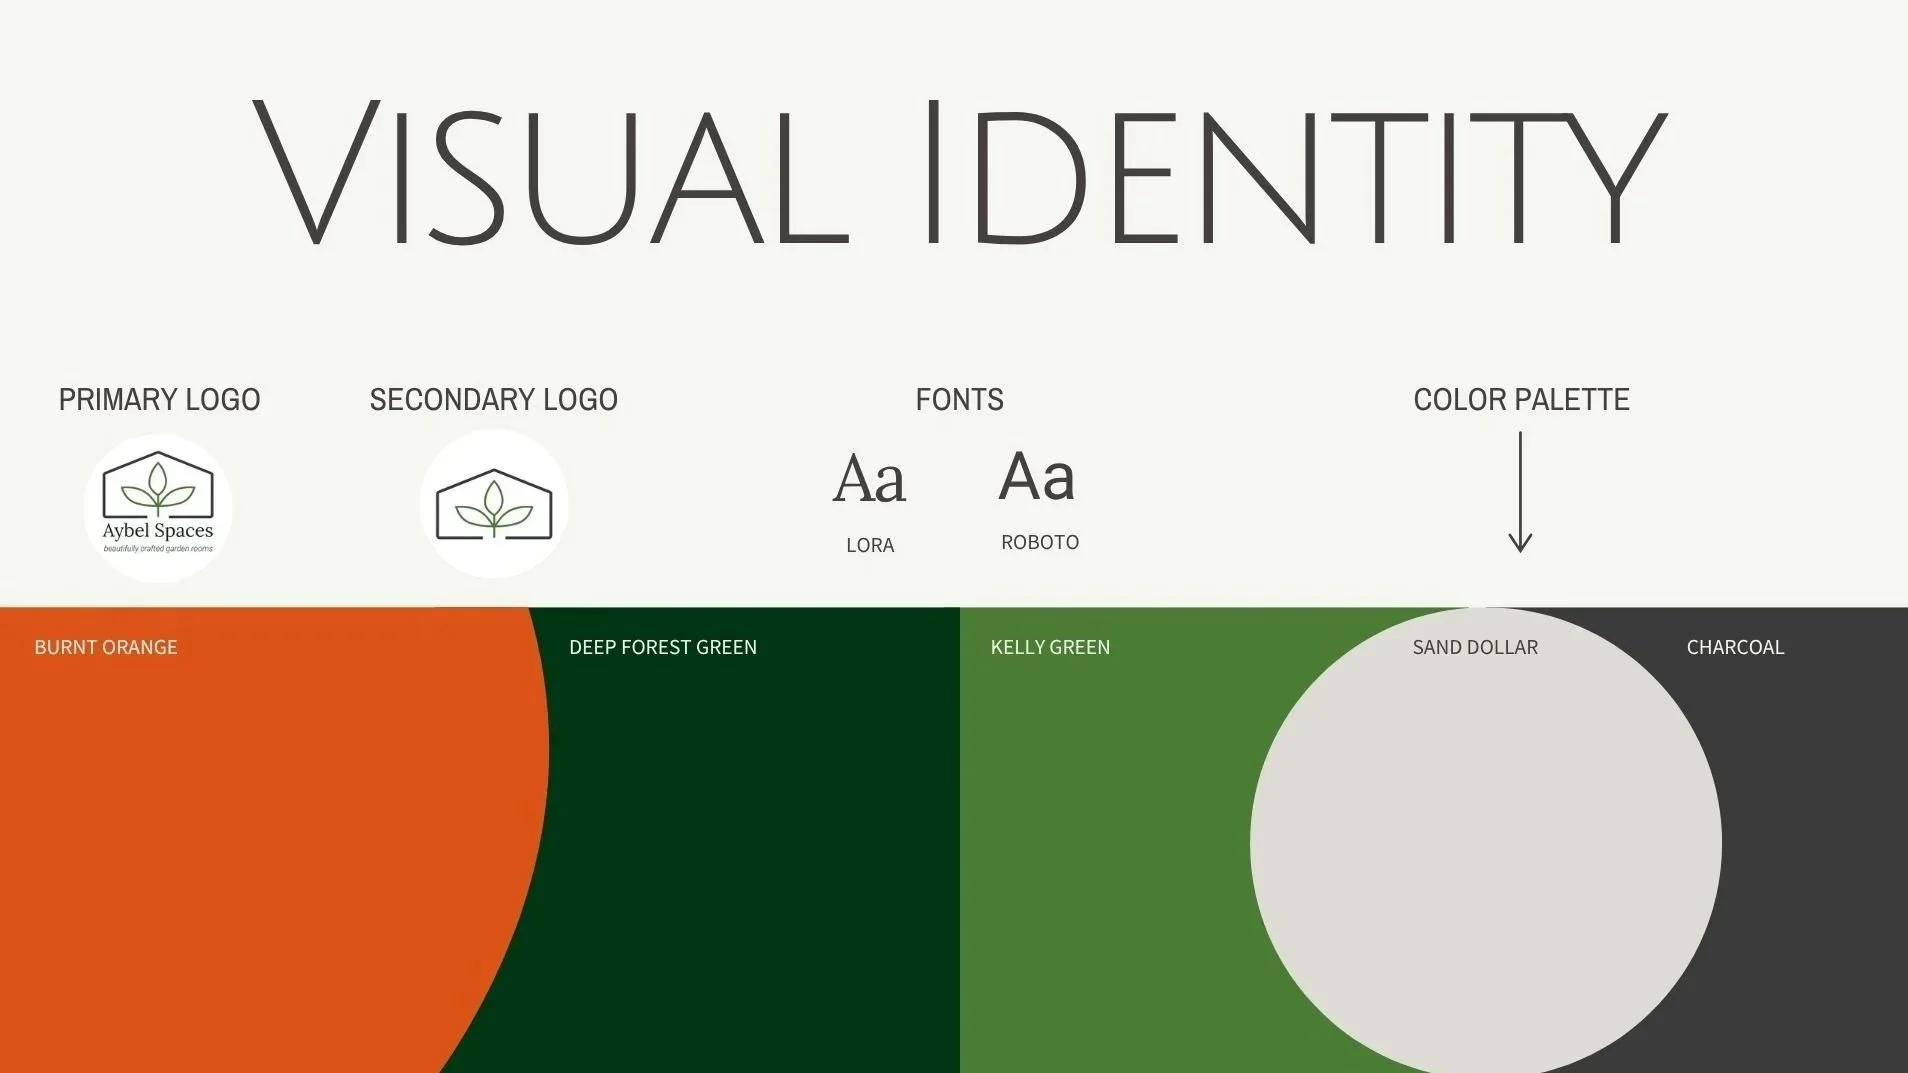
Task: Click the CHARCOAL label text
Action: point(1735,647)
